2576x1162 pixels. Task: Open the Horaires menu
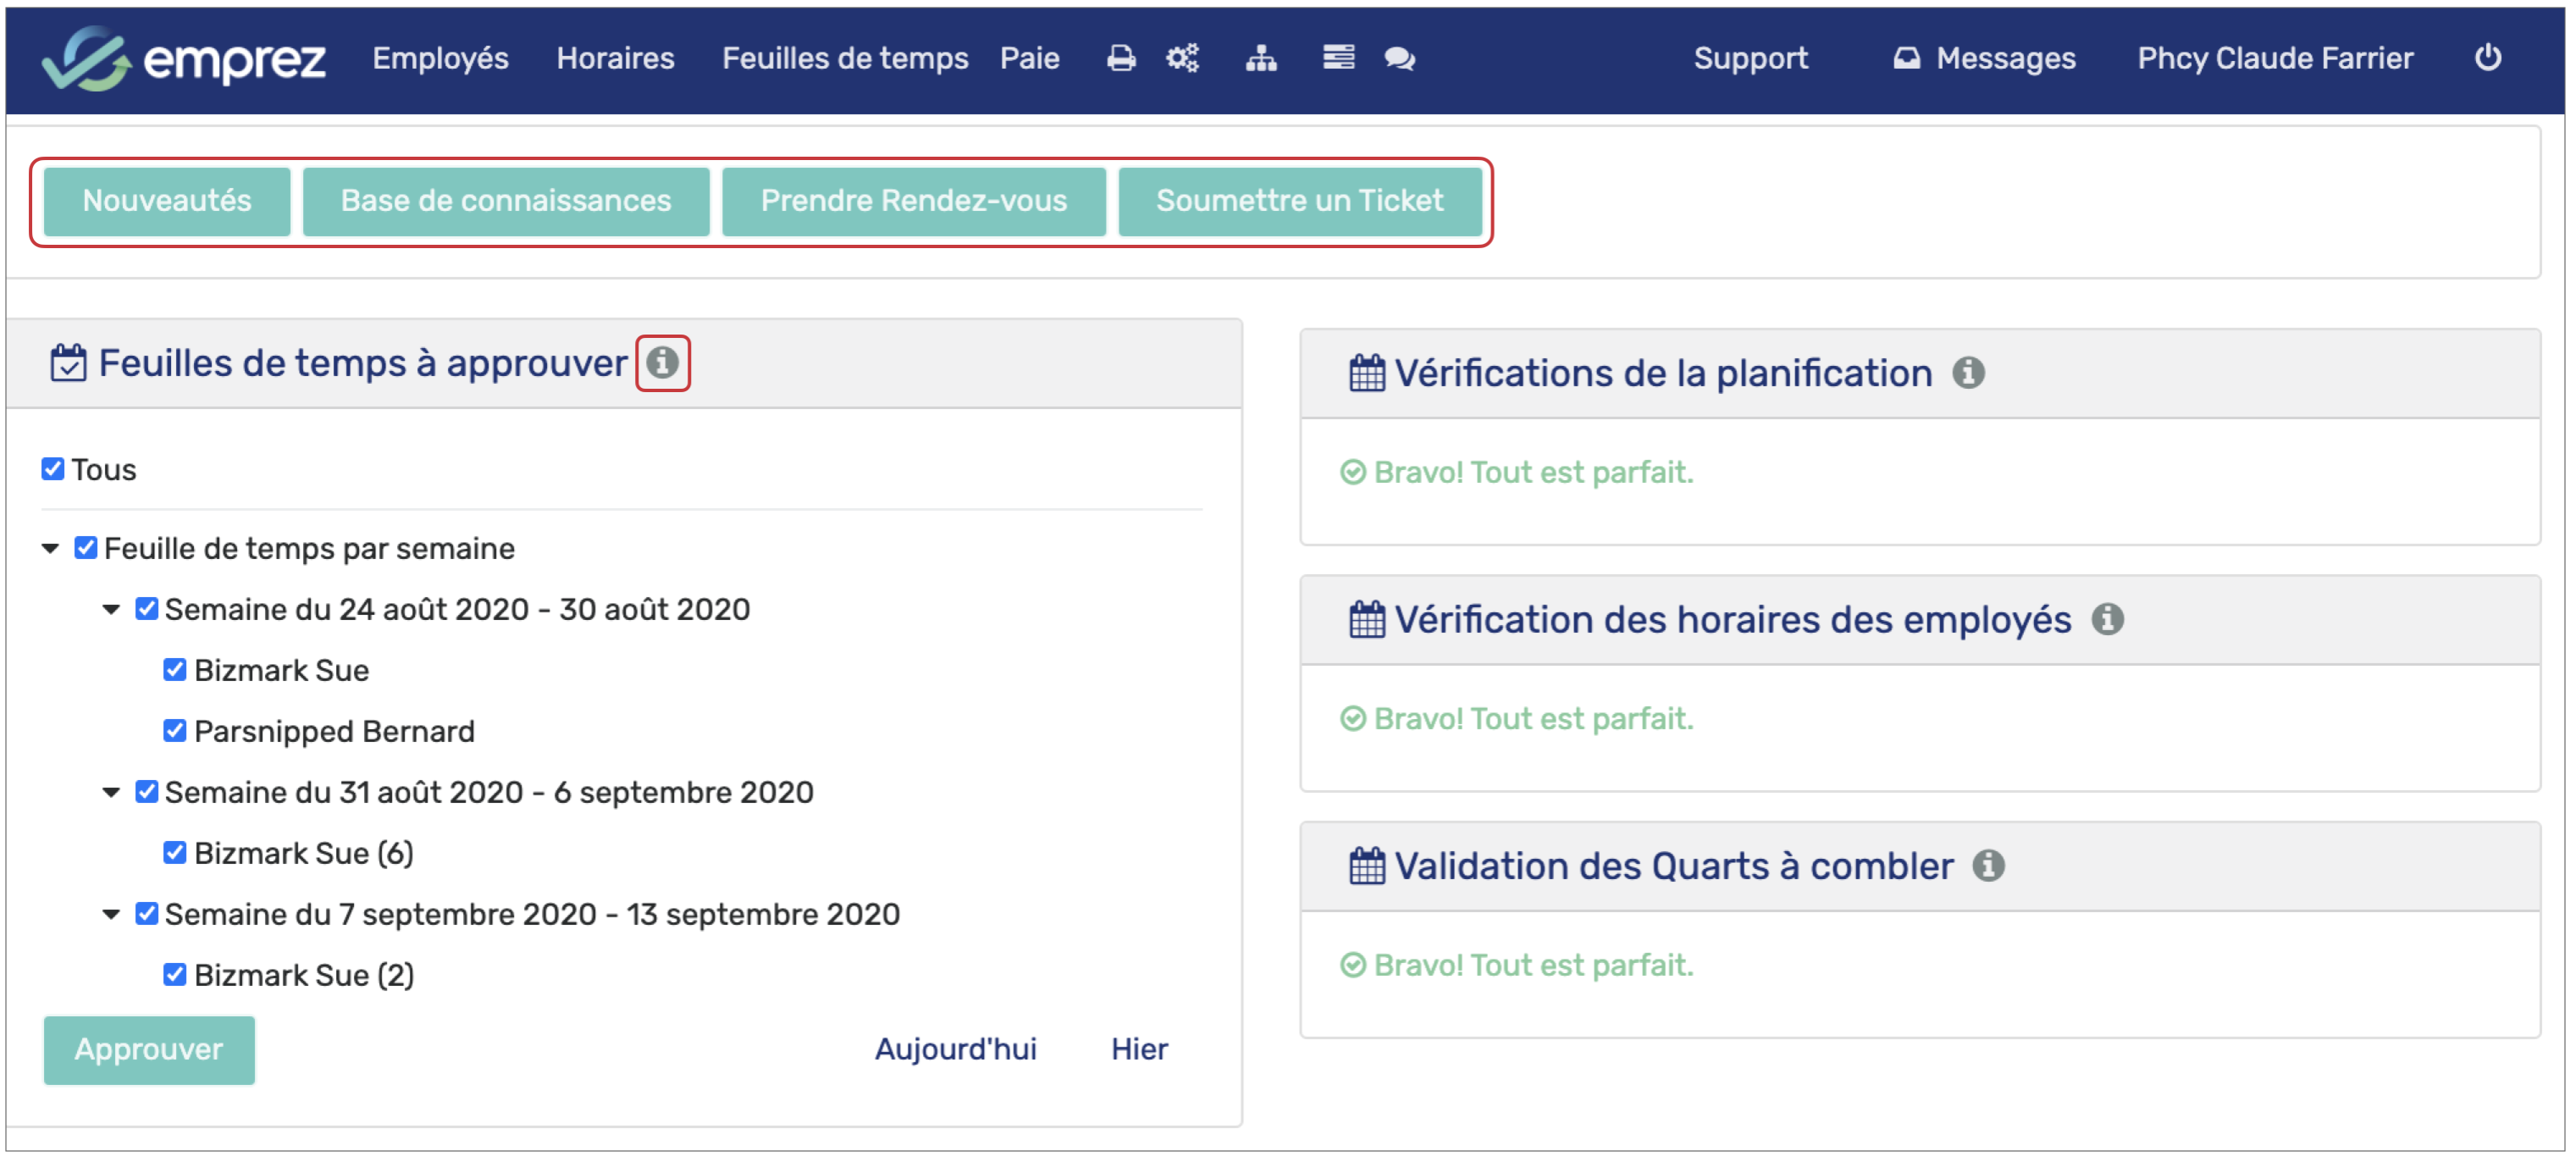tap(615, 59)
